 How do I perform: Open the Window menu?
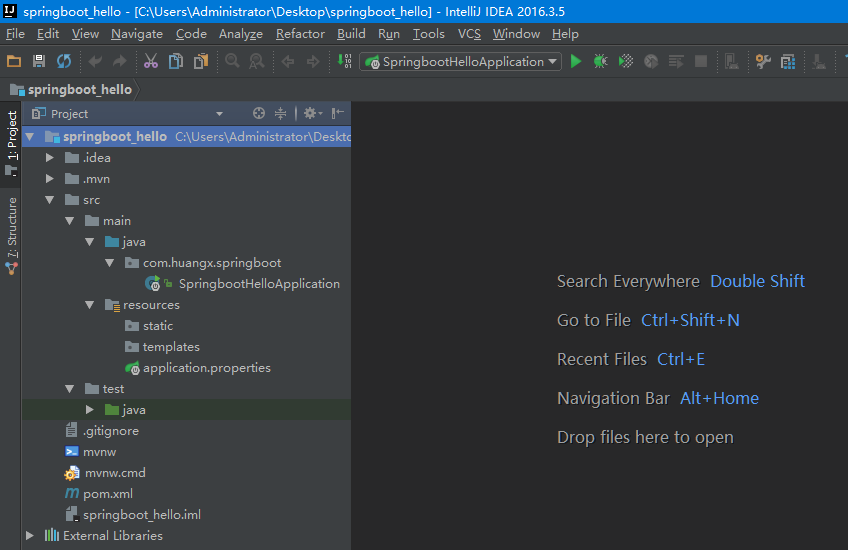click(x=516, y=34)
